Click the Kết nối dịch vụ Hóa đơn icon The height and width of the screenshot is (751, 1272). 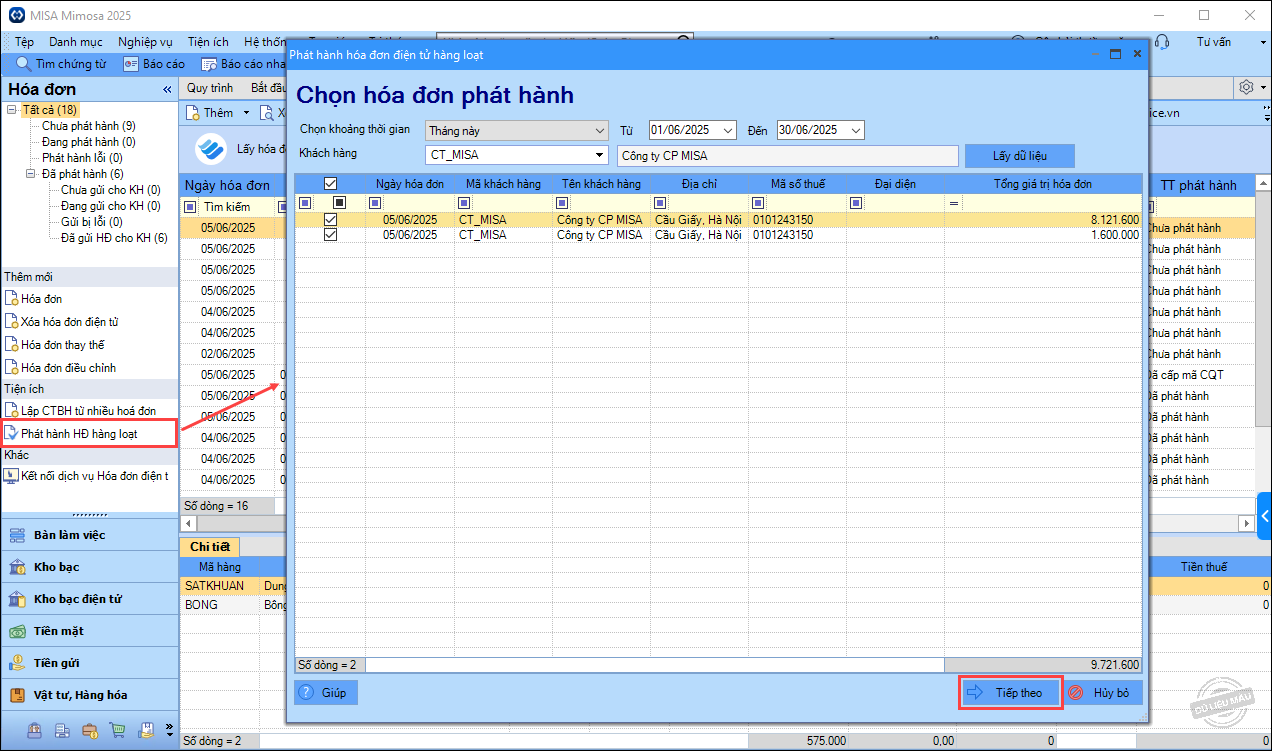tap(11, 477)
